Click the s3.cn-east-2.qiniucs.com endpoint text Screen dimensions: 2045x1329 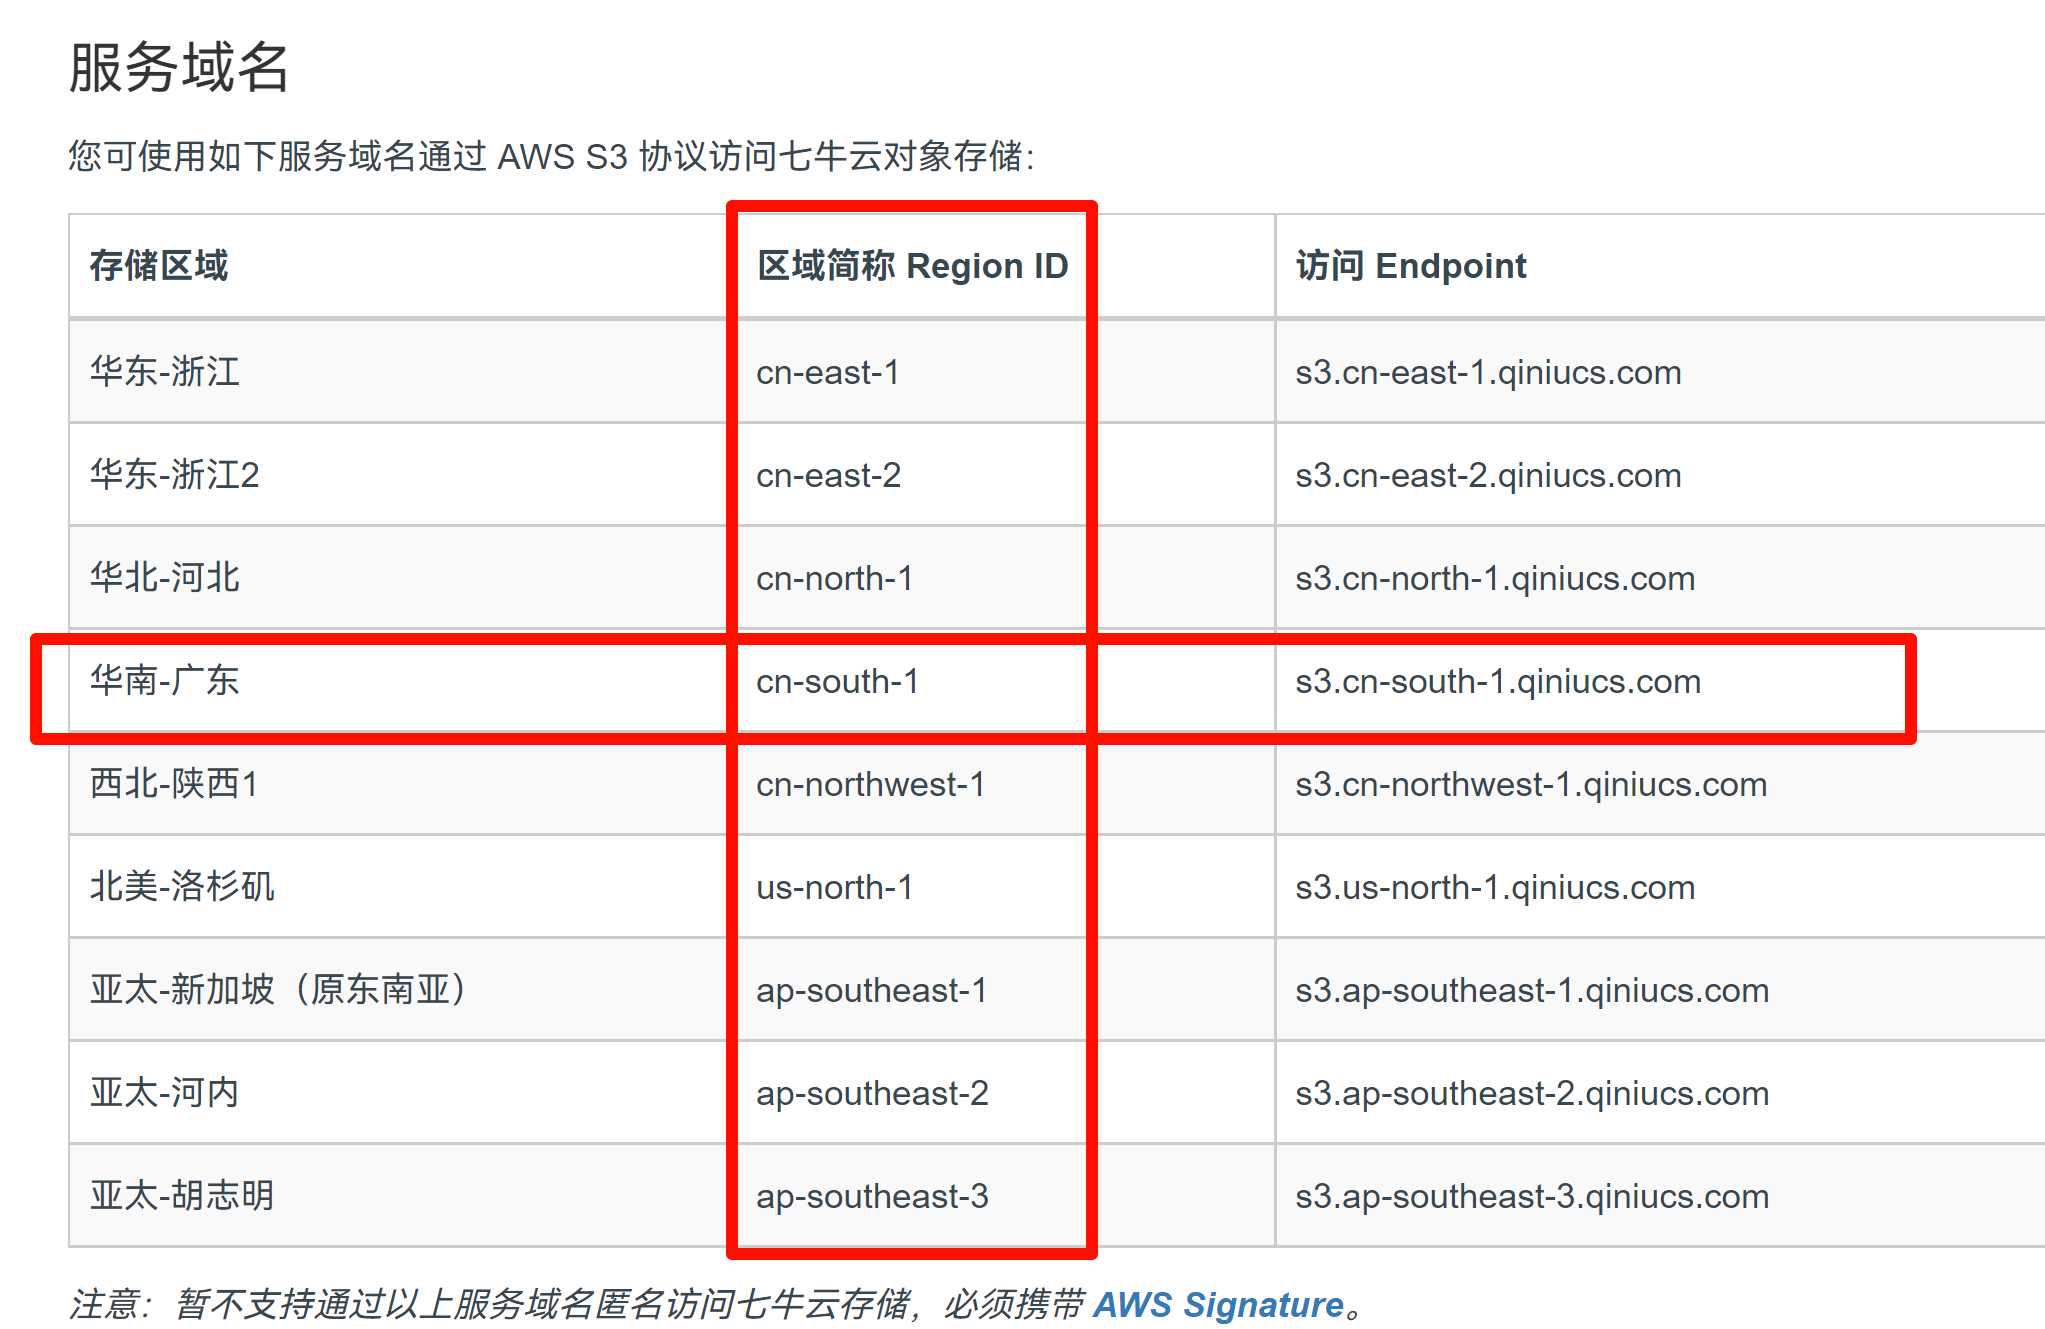click(x=1488, y=476)
